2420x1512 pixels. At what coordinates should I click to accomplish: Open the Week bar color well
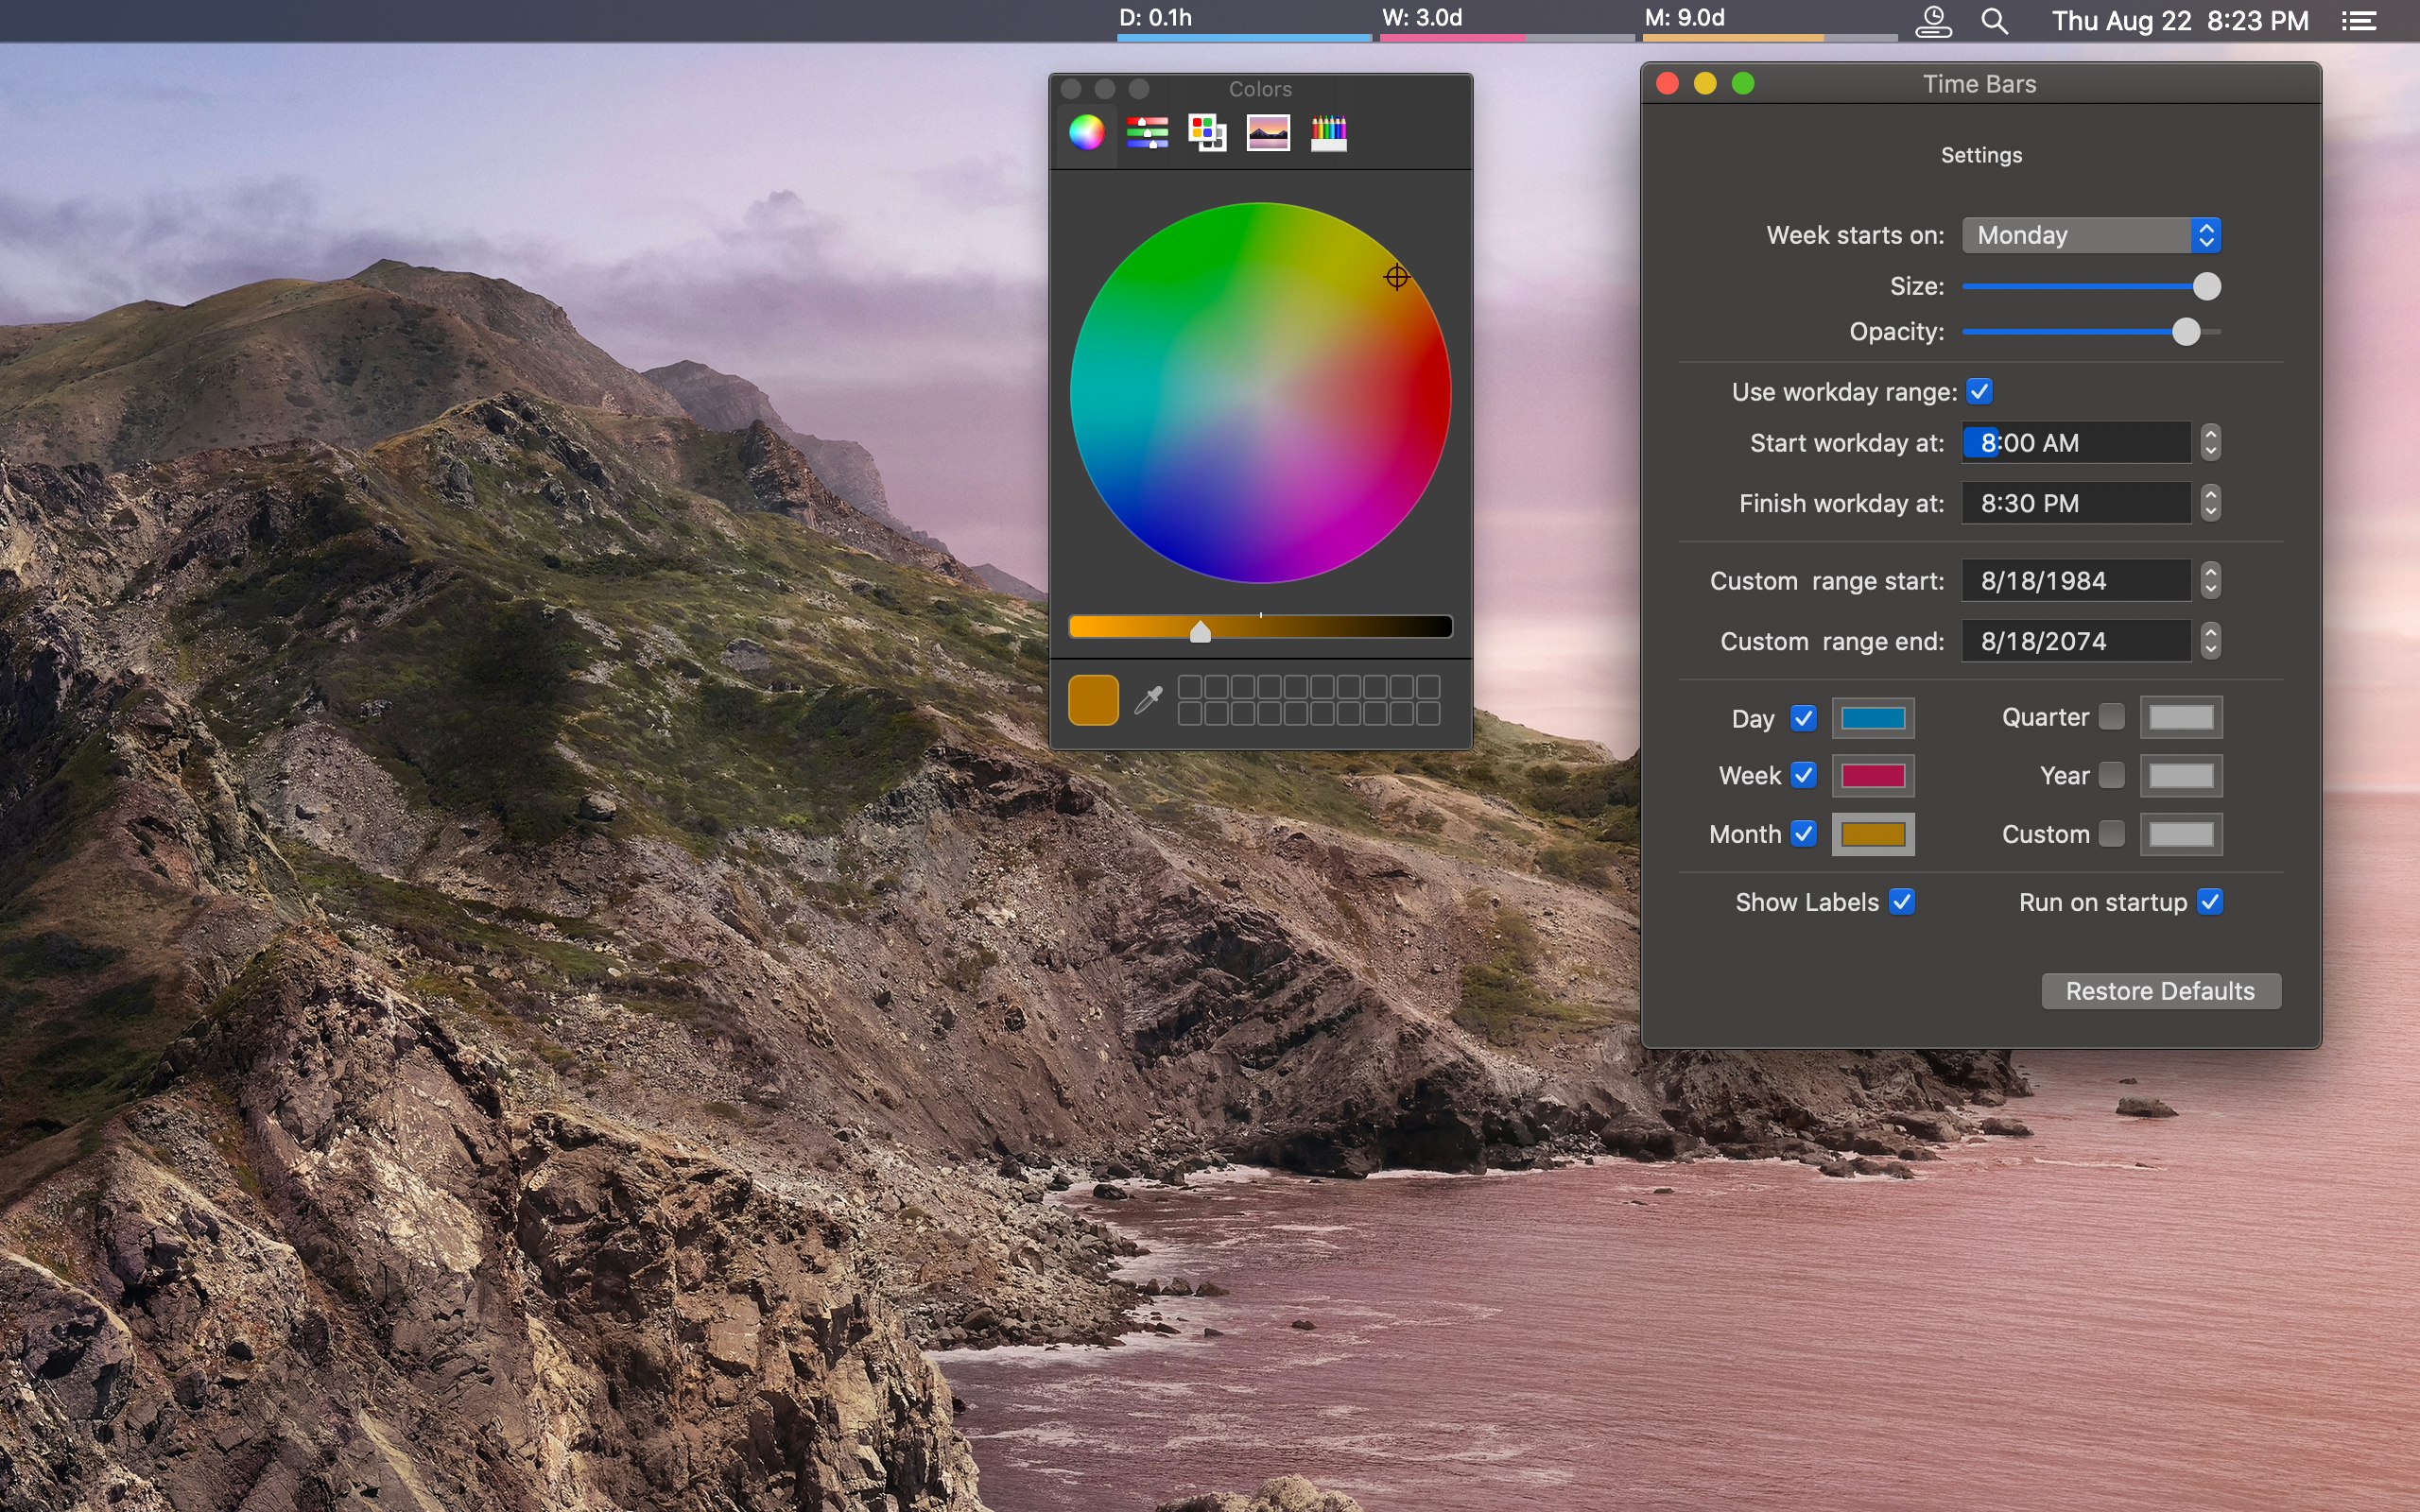click(x=1872, y=776)
